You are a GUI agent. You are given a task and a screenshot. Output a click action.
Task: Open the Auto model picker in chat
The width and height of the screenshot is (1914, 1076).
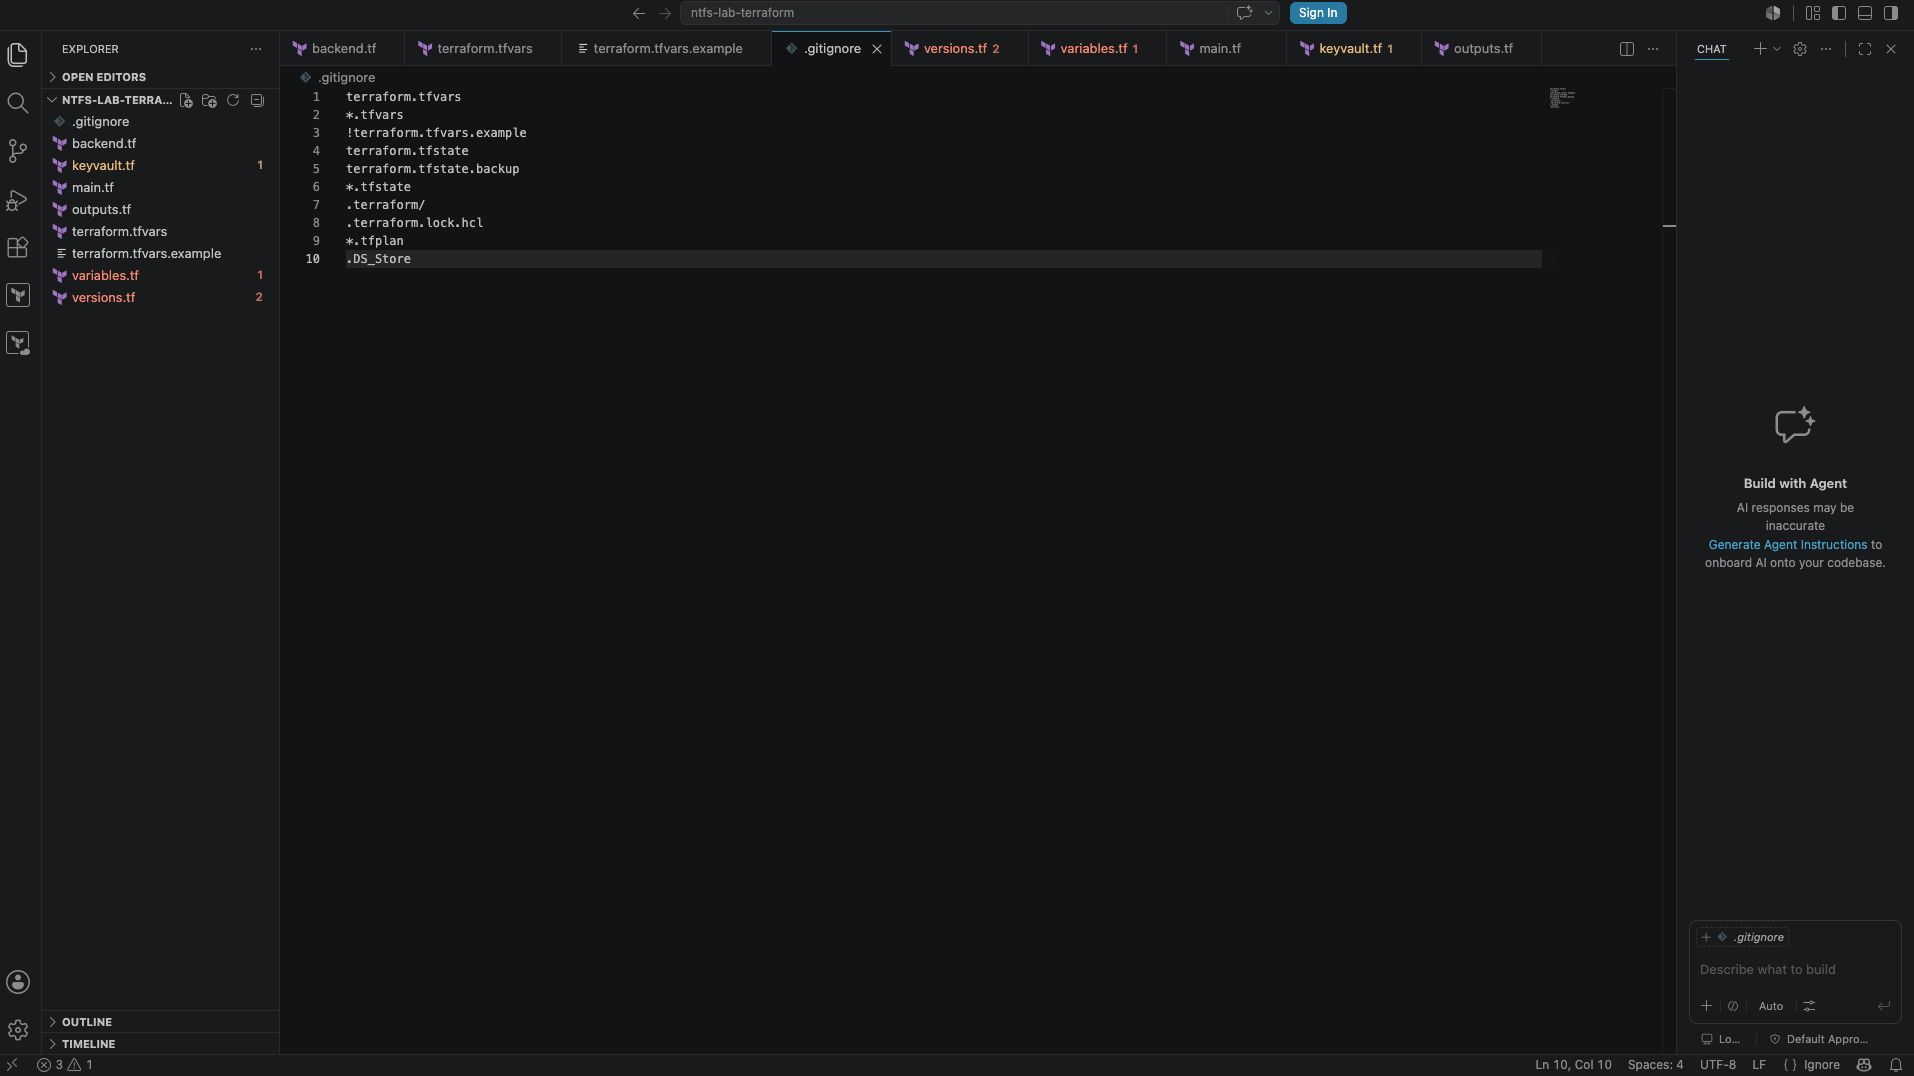click(x=1771, y=1006)
